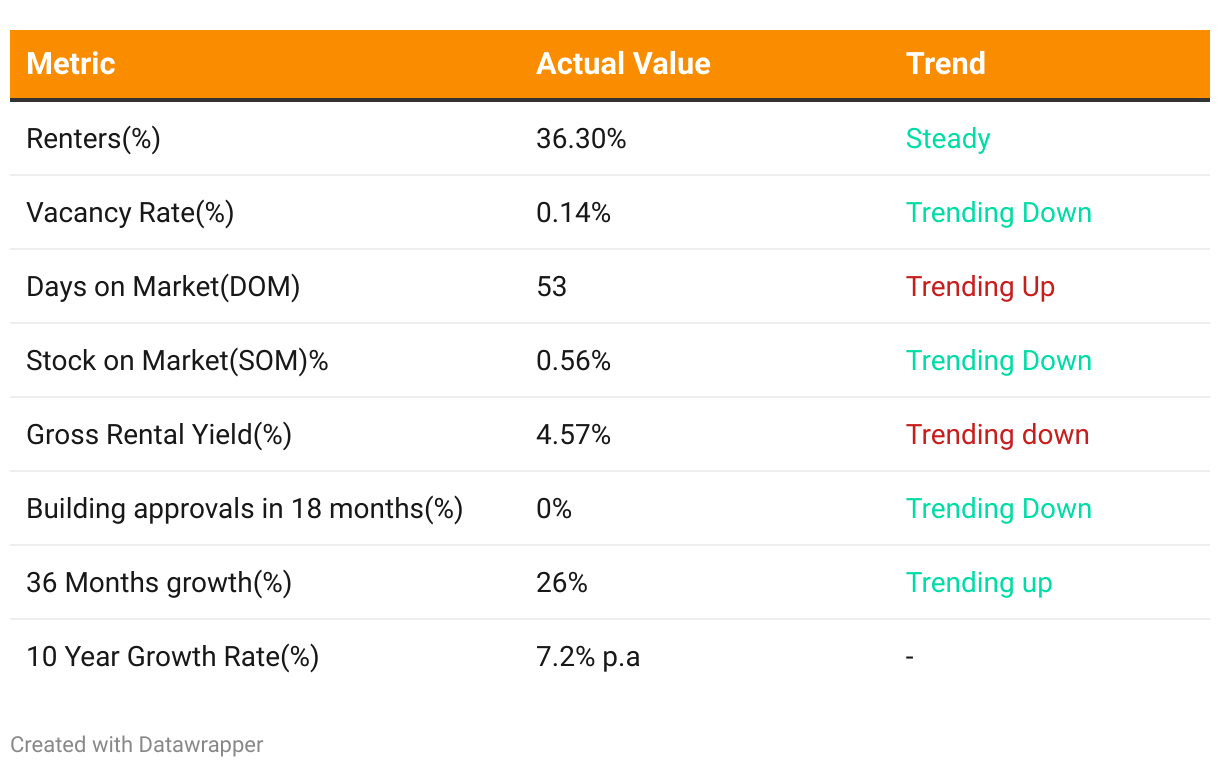Open the Created with Datawrapper link
This screenshot has height=768, width=1220.
point(137,745)
